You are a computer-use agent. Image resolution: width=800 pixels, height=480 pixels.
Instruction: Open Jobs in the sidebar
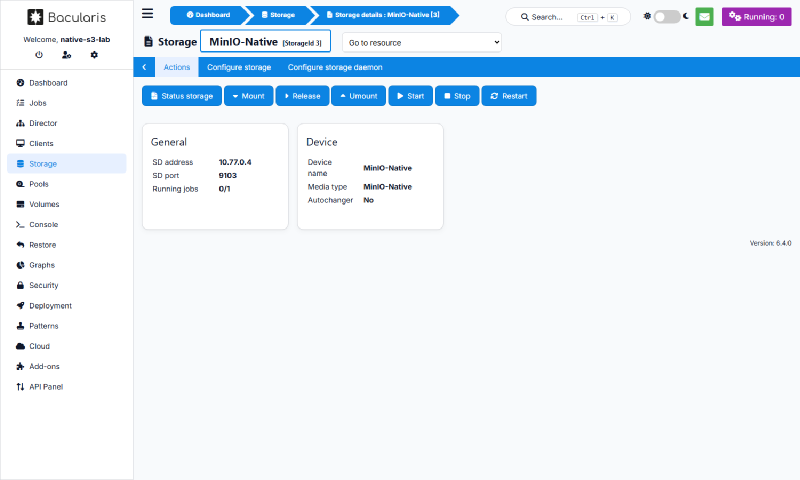click(66, 103)
